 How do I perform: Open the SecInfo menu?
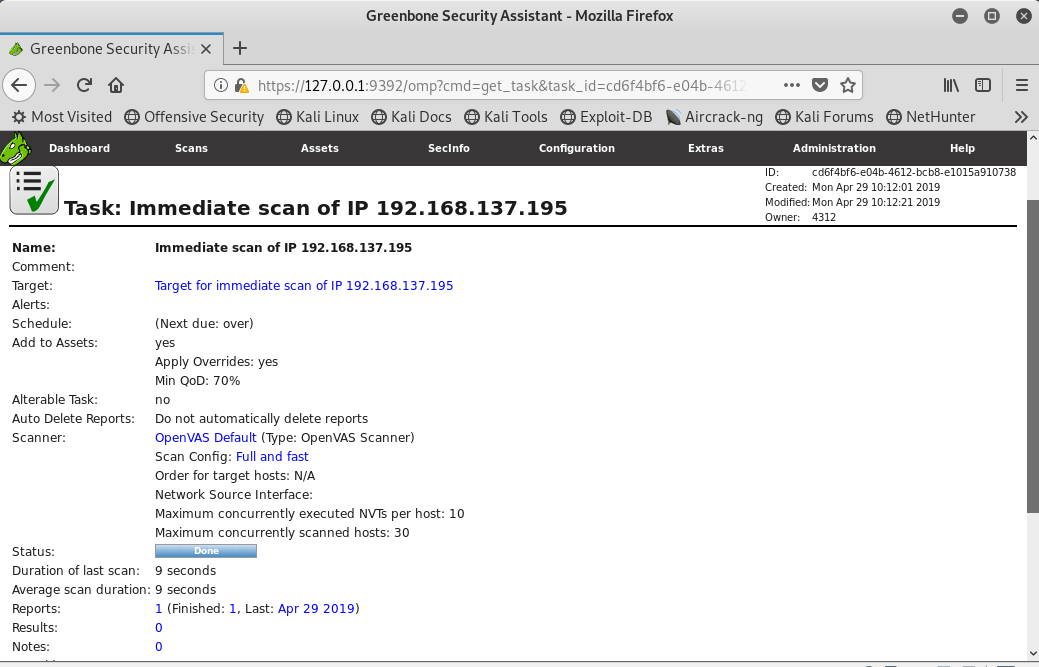pyautogui.click(x=449, y=148)
